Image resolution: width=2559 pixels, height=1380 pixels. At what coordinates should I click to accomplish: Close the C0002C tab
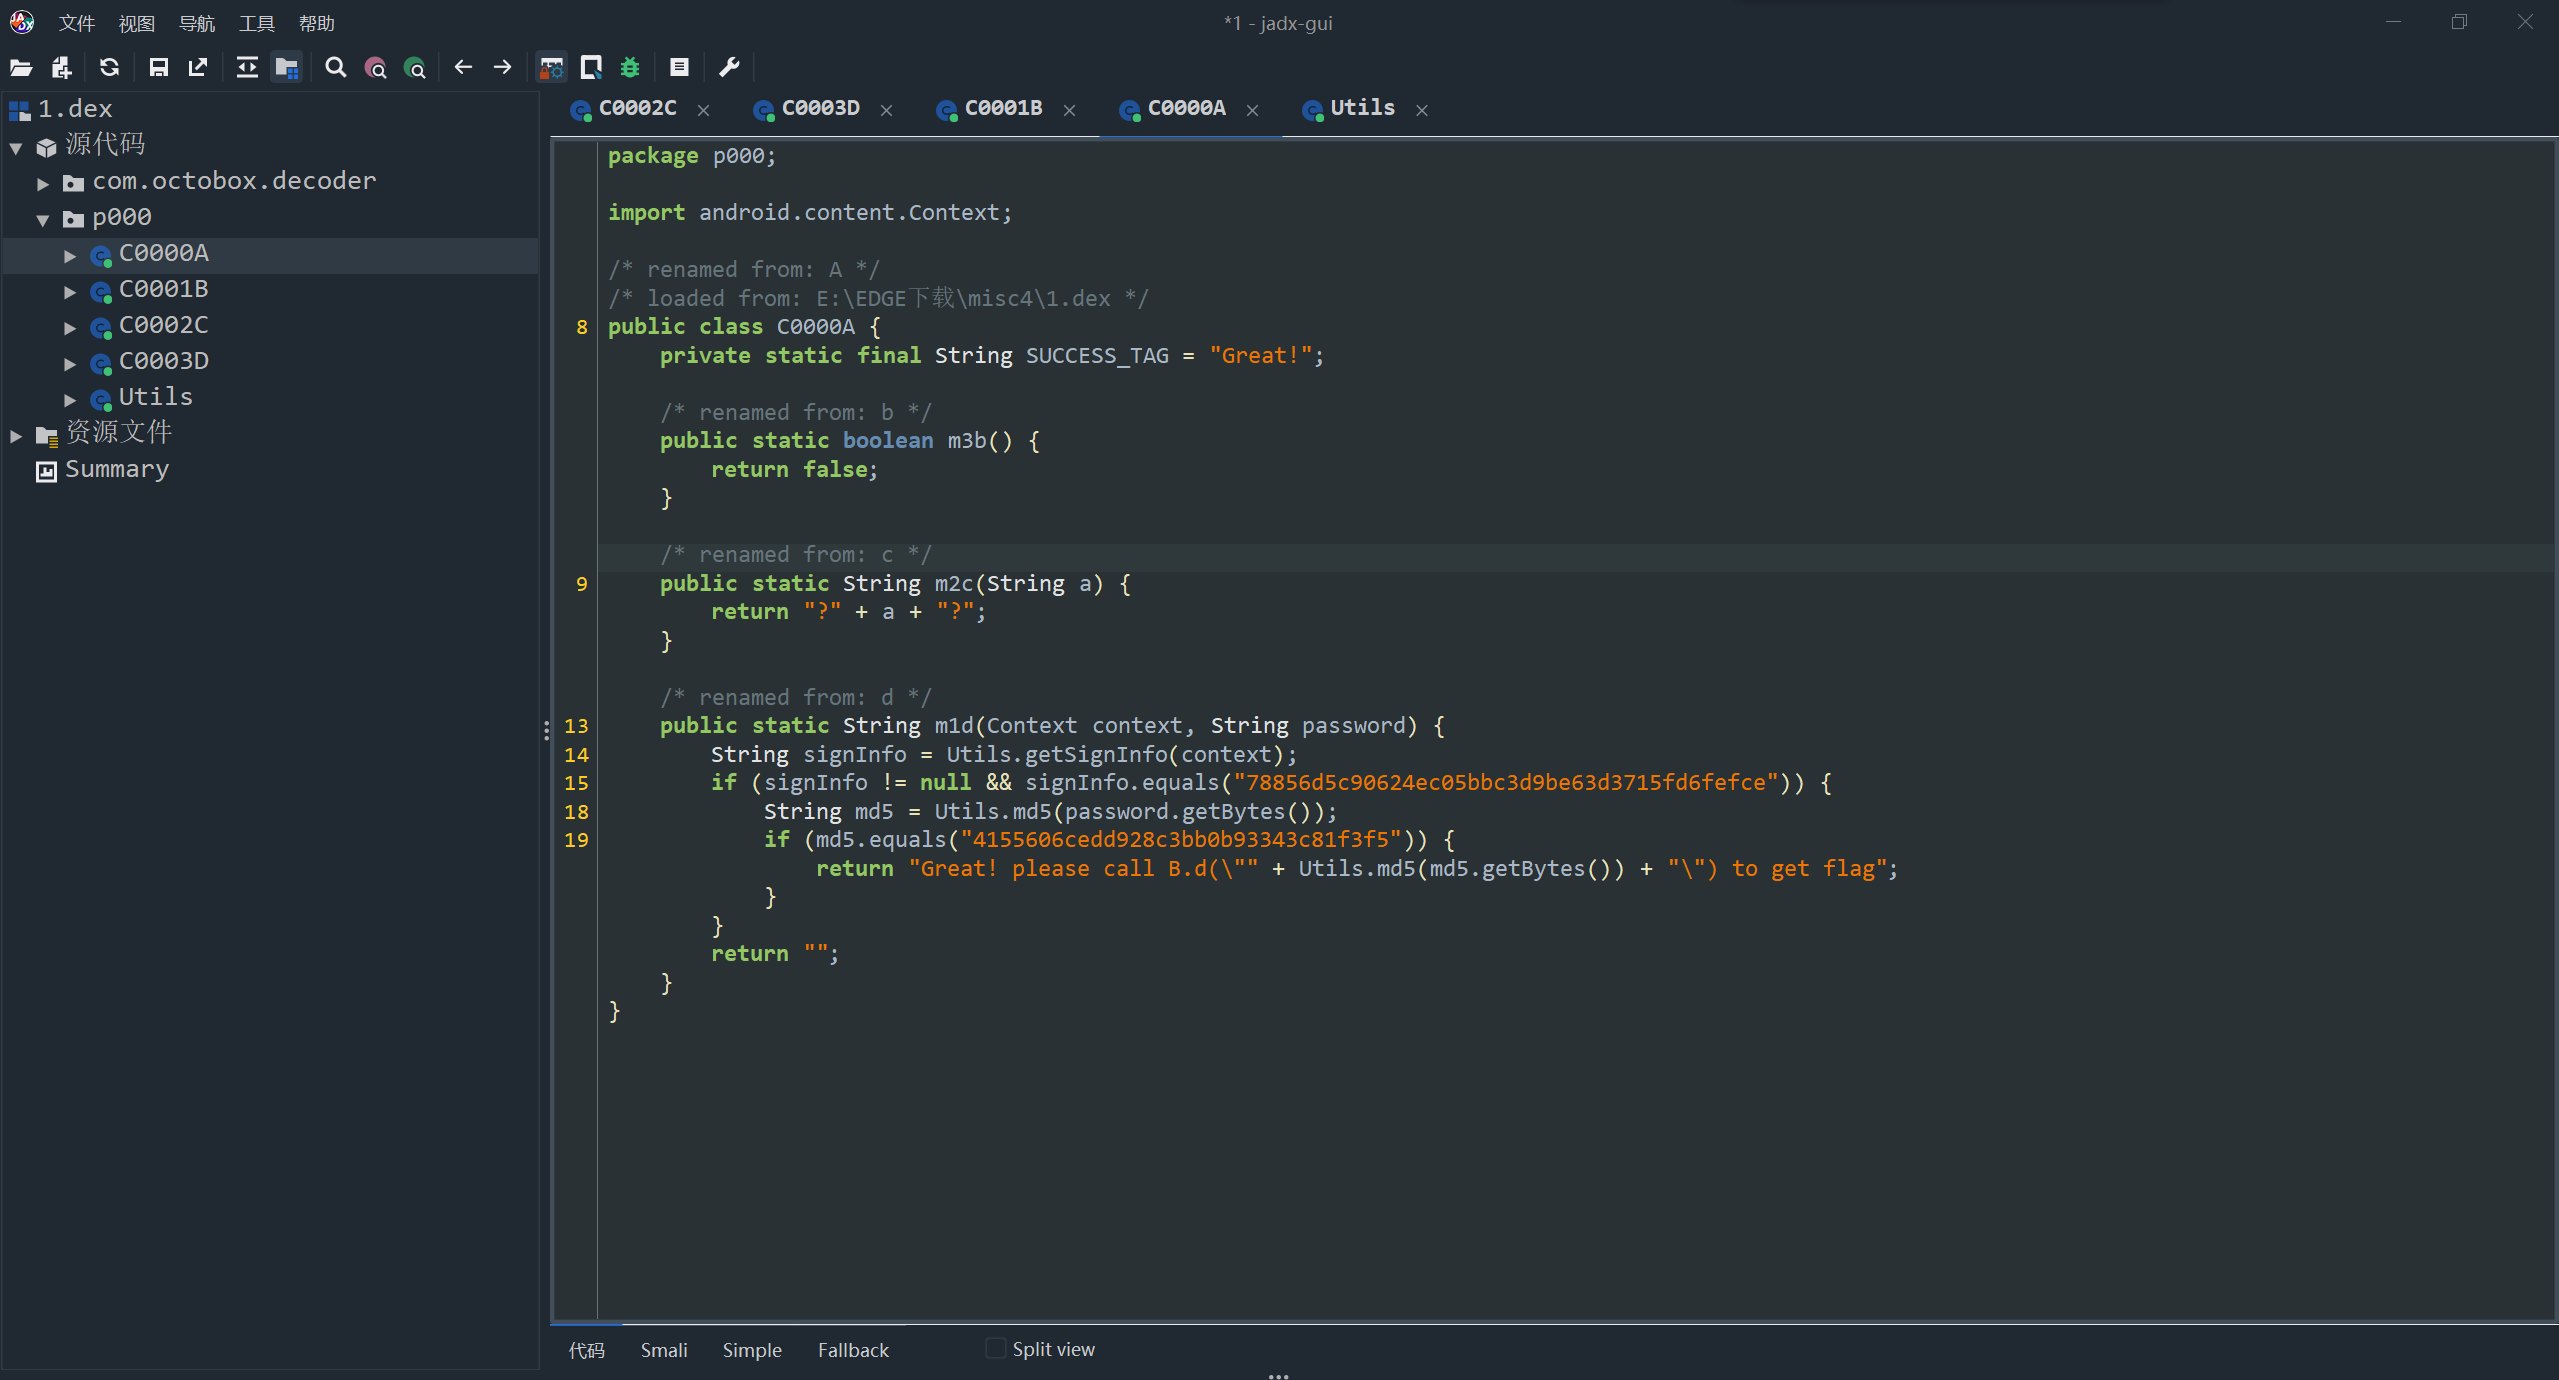(x=703, y=110)
